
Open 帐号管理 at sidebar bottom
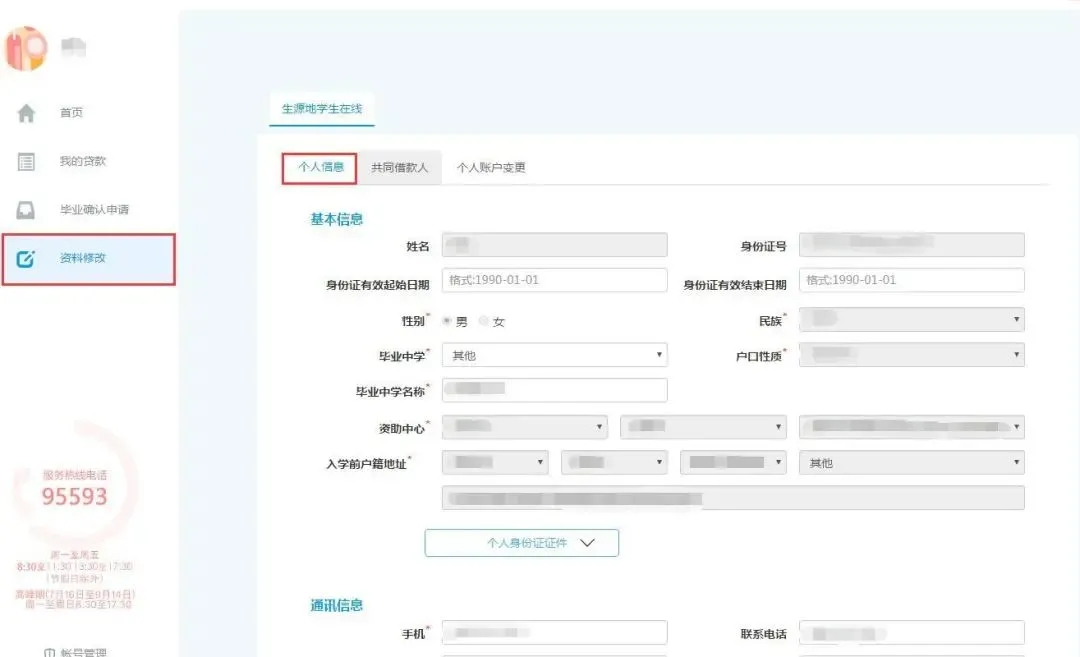coord(83,652)
